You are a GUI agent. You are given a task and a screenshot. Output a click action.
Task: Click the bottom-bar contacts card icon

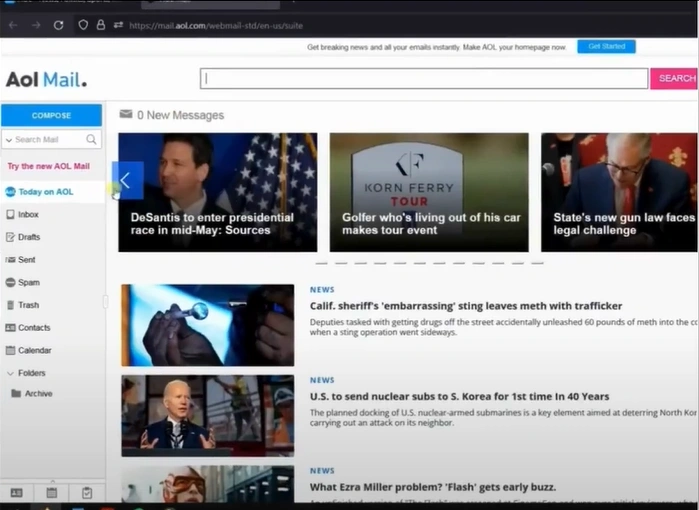16,493
